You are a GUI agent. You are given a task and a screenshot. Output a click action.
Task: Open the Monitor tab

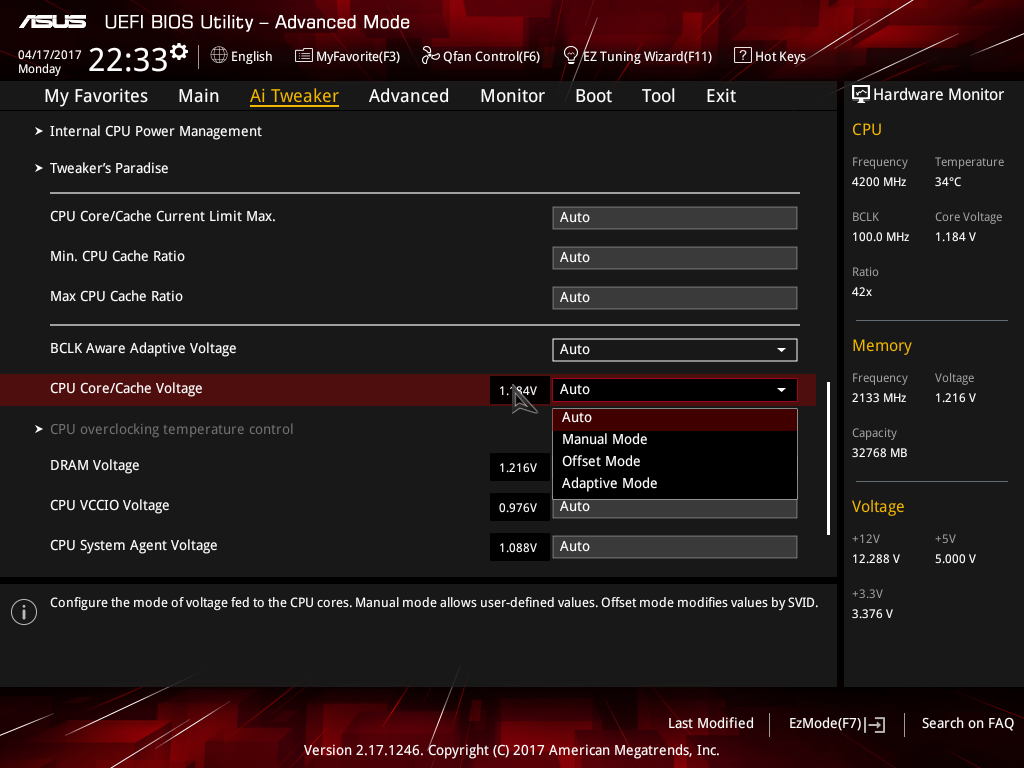pos(513,96)
